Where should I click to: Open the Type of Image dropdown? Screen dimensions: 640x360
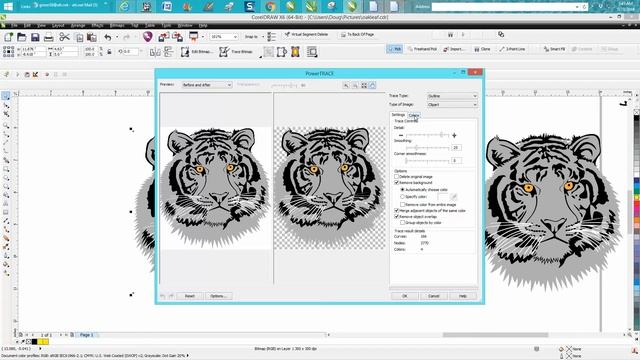[x=452, y=104]
